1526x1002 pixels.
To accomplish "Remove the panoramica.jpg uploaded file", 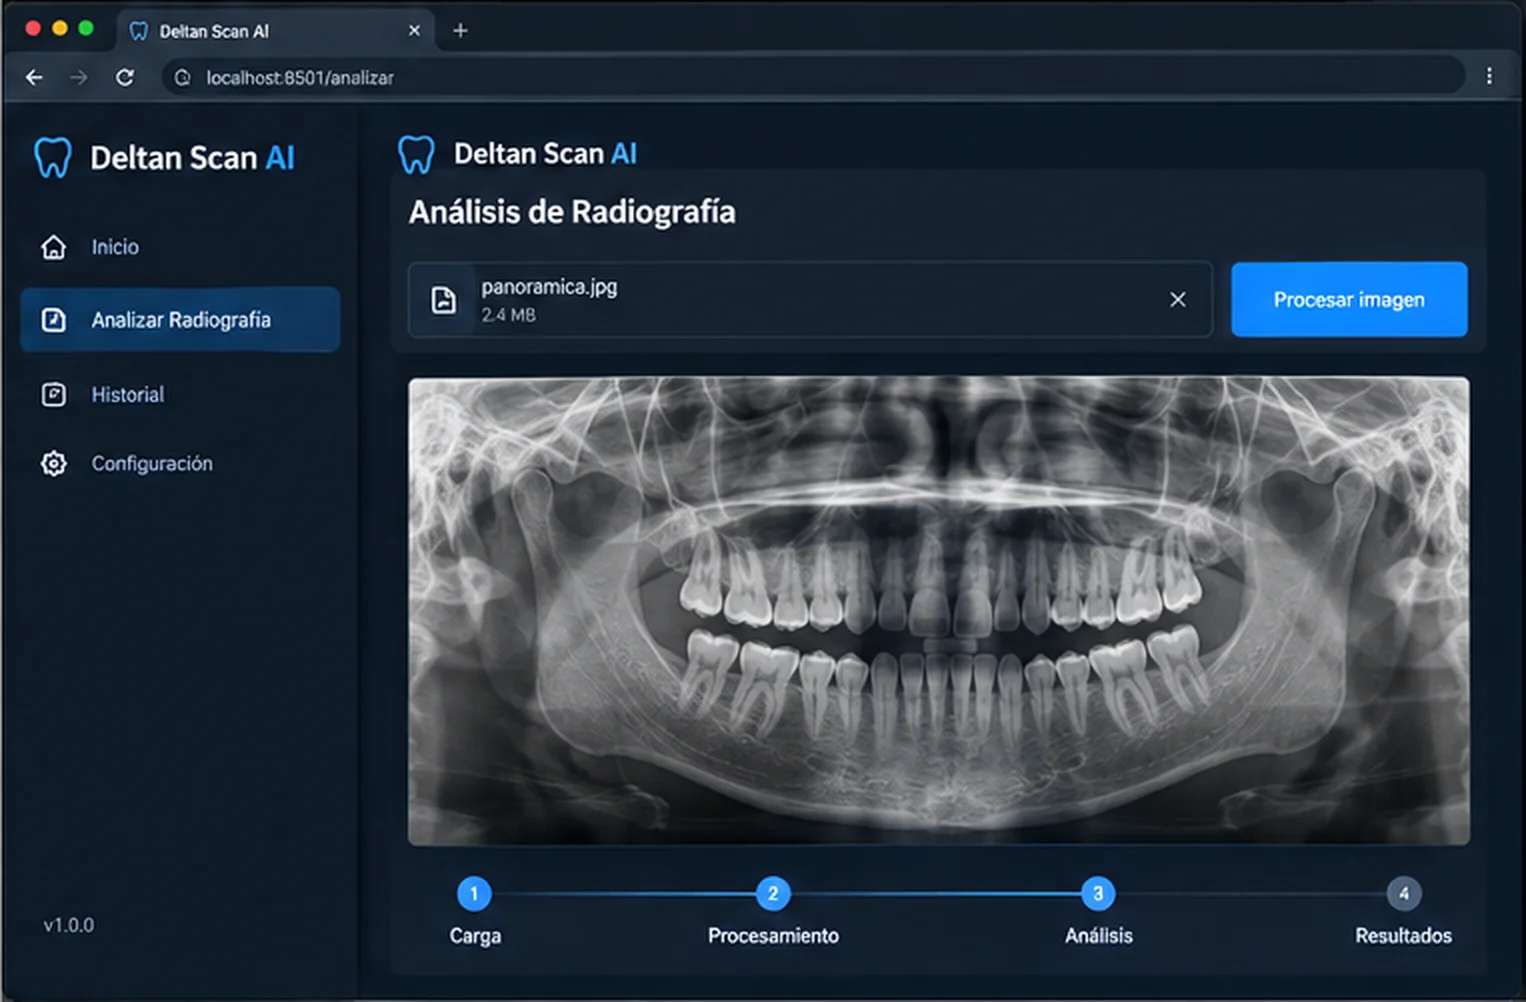I will (x=1178, y=299).
